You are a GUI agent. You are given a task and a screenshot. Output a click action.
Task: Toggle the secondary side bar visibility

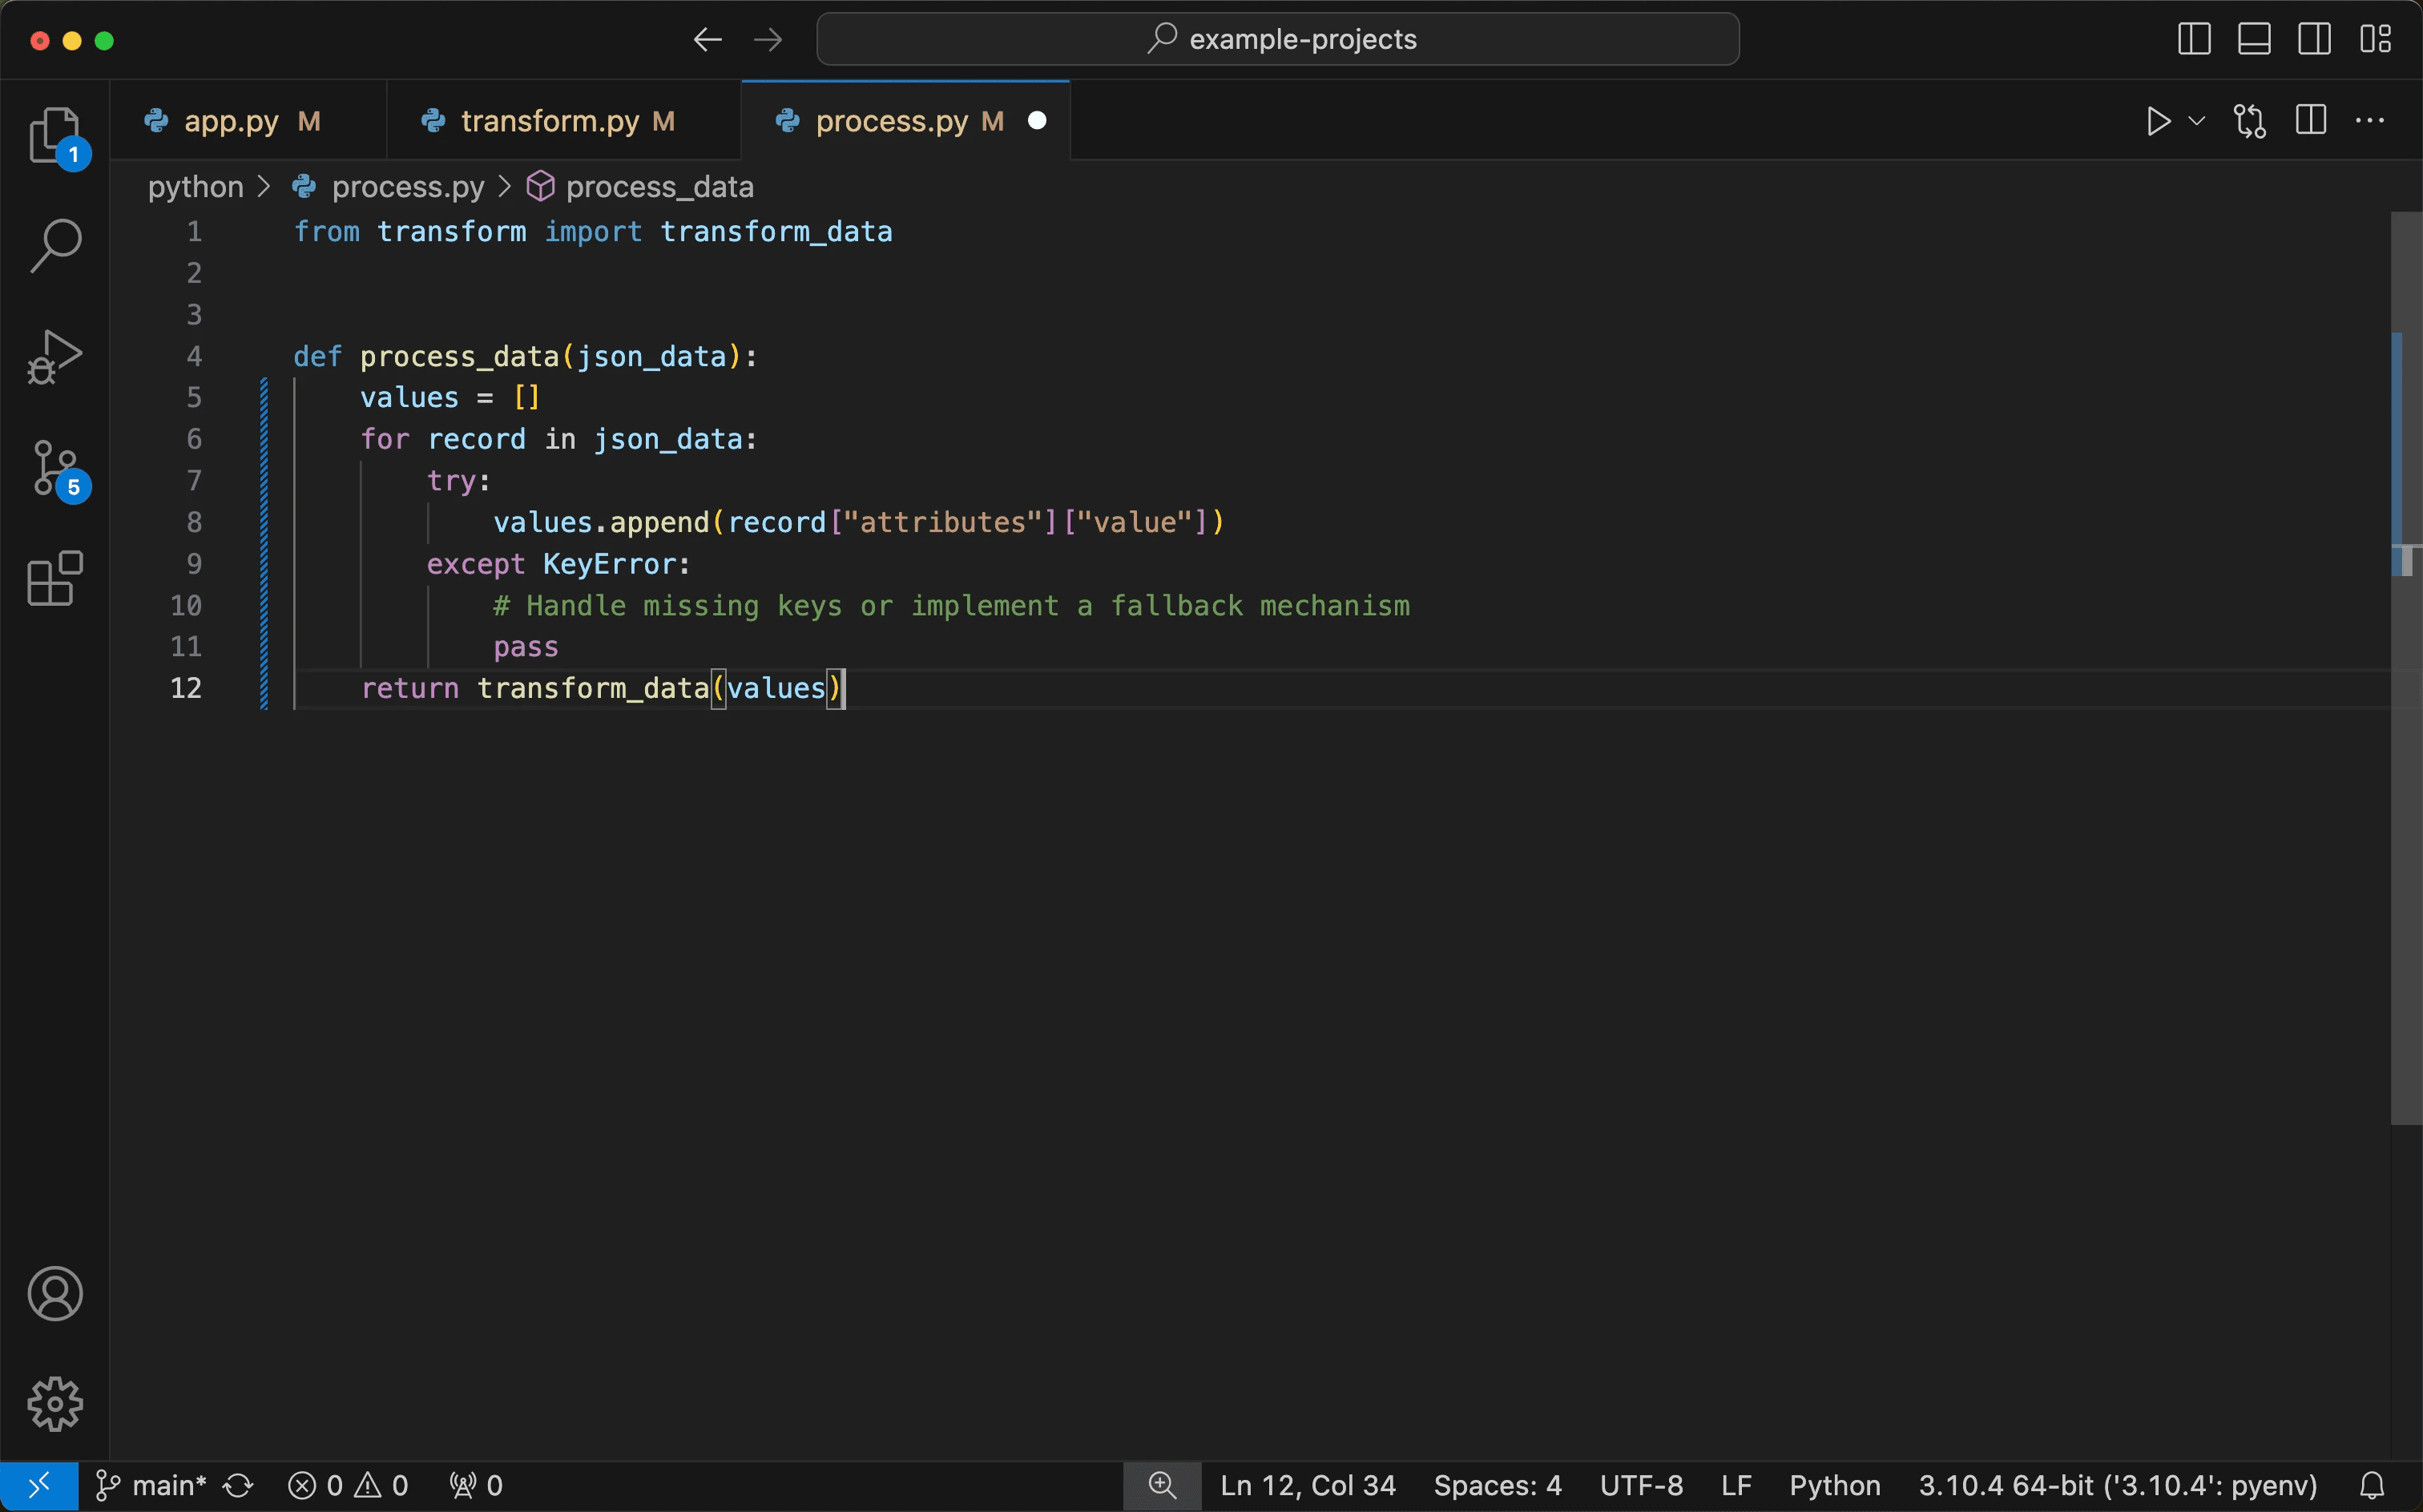[x=2314, y=40]
